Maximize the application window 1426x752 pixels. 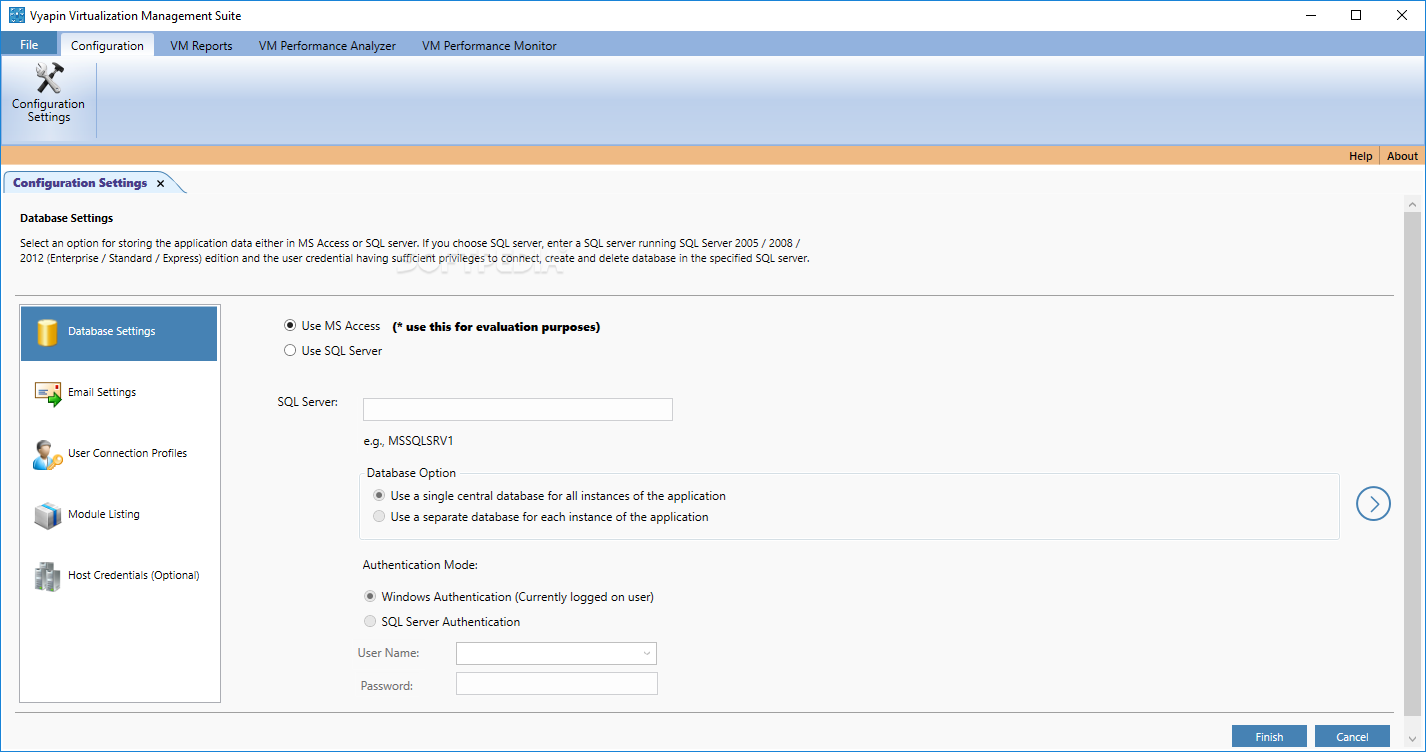click(x=1356, y=15)
